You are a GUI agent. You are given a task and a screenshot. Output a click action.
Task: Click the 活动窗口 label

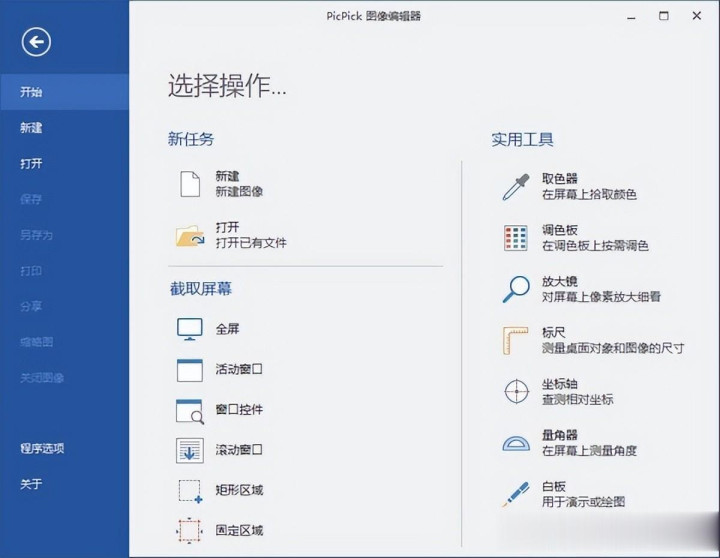point(239,369)
